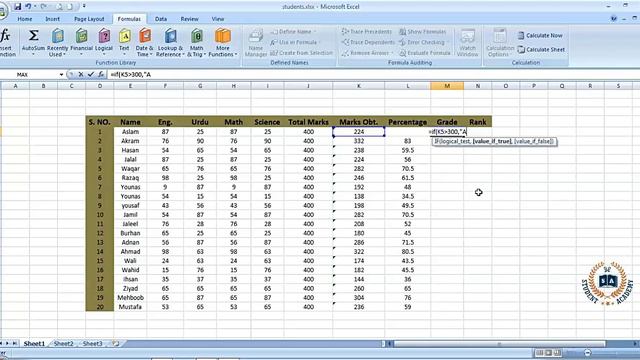This screenshot has height=360, width=640.
Task: Click Create from Selection
Action: tap(301, 53)
